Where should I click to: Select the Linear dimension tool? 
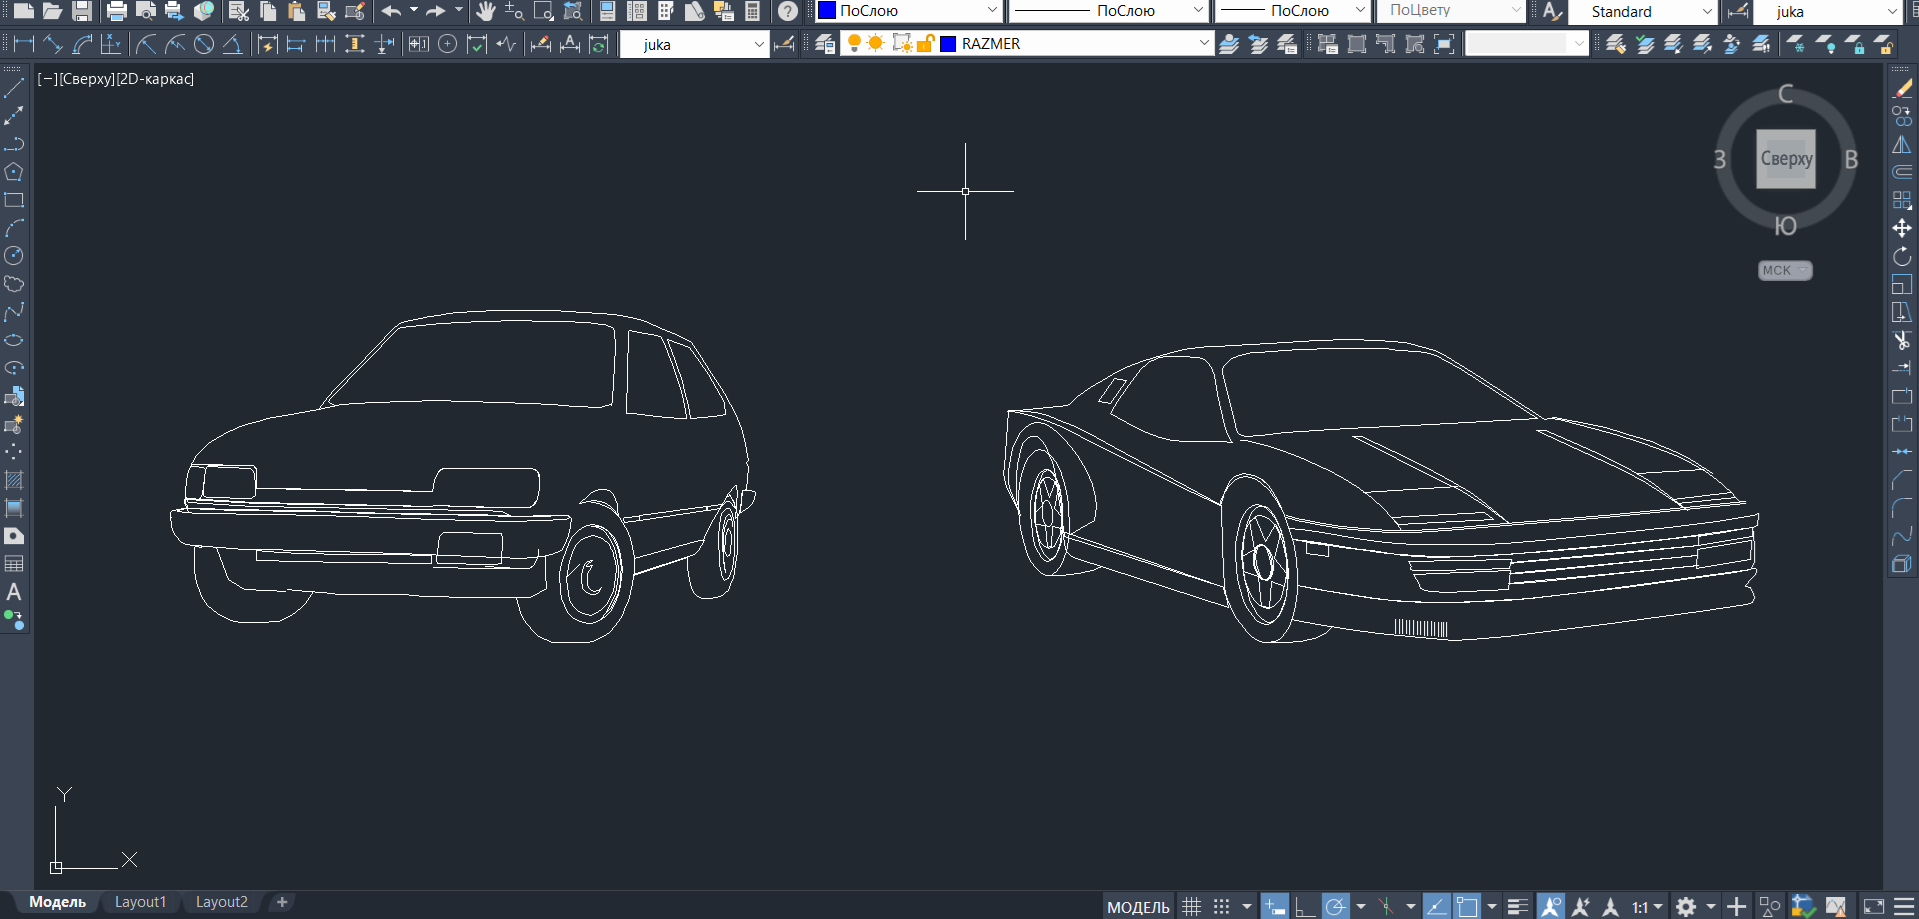(24, 44)
